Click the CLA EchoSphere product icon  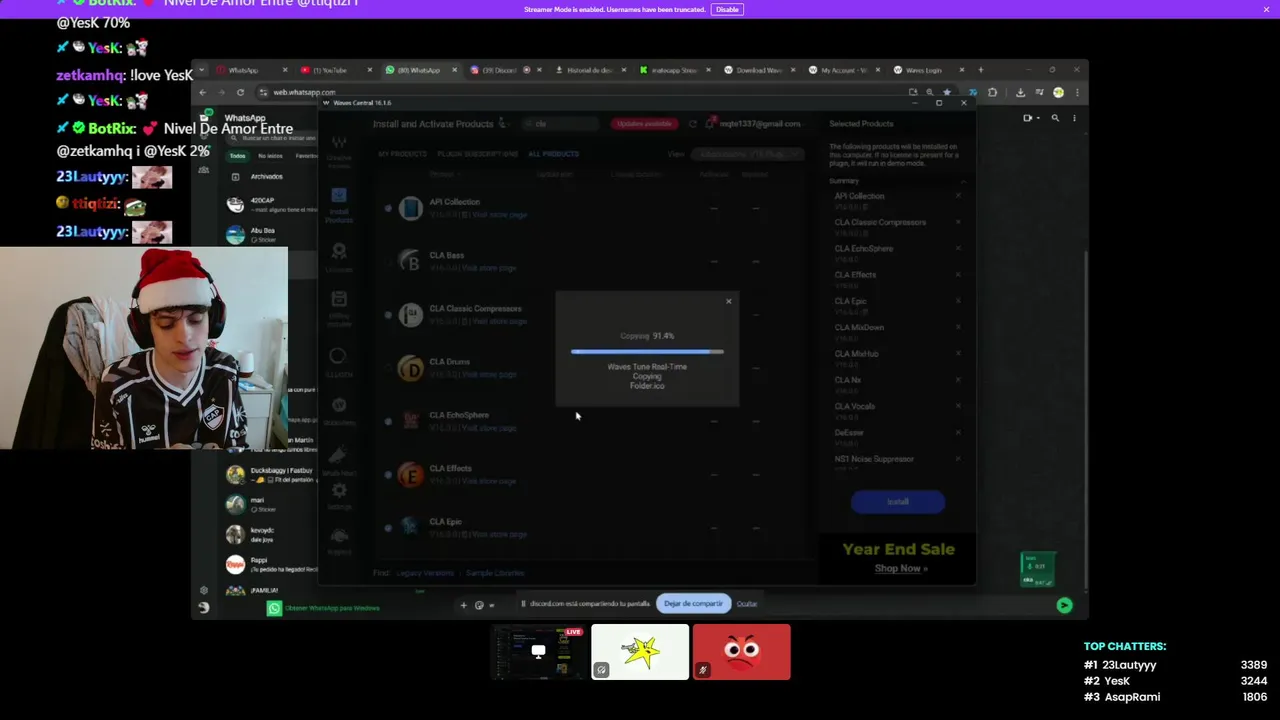pos(410,421)
